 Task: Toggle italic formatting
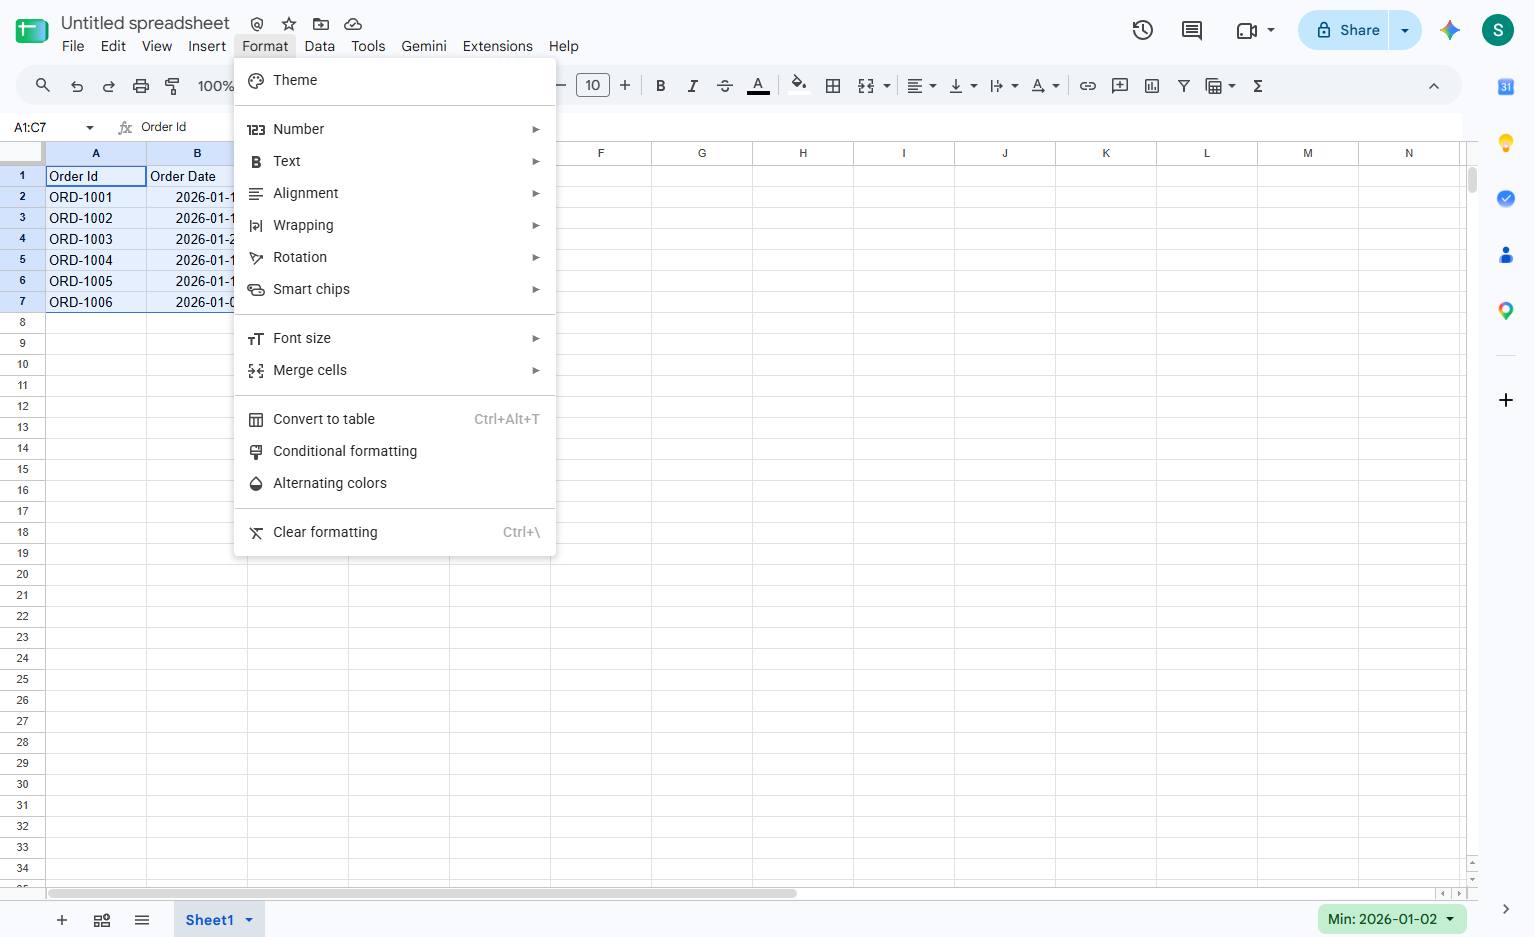692,86
